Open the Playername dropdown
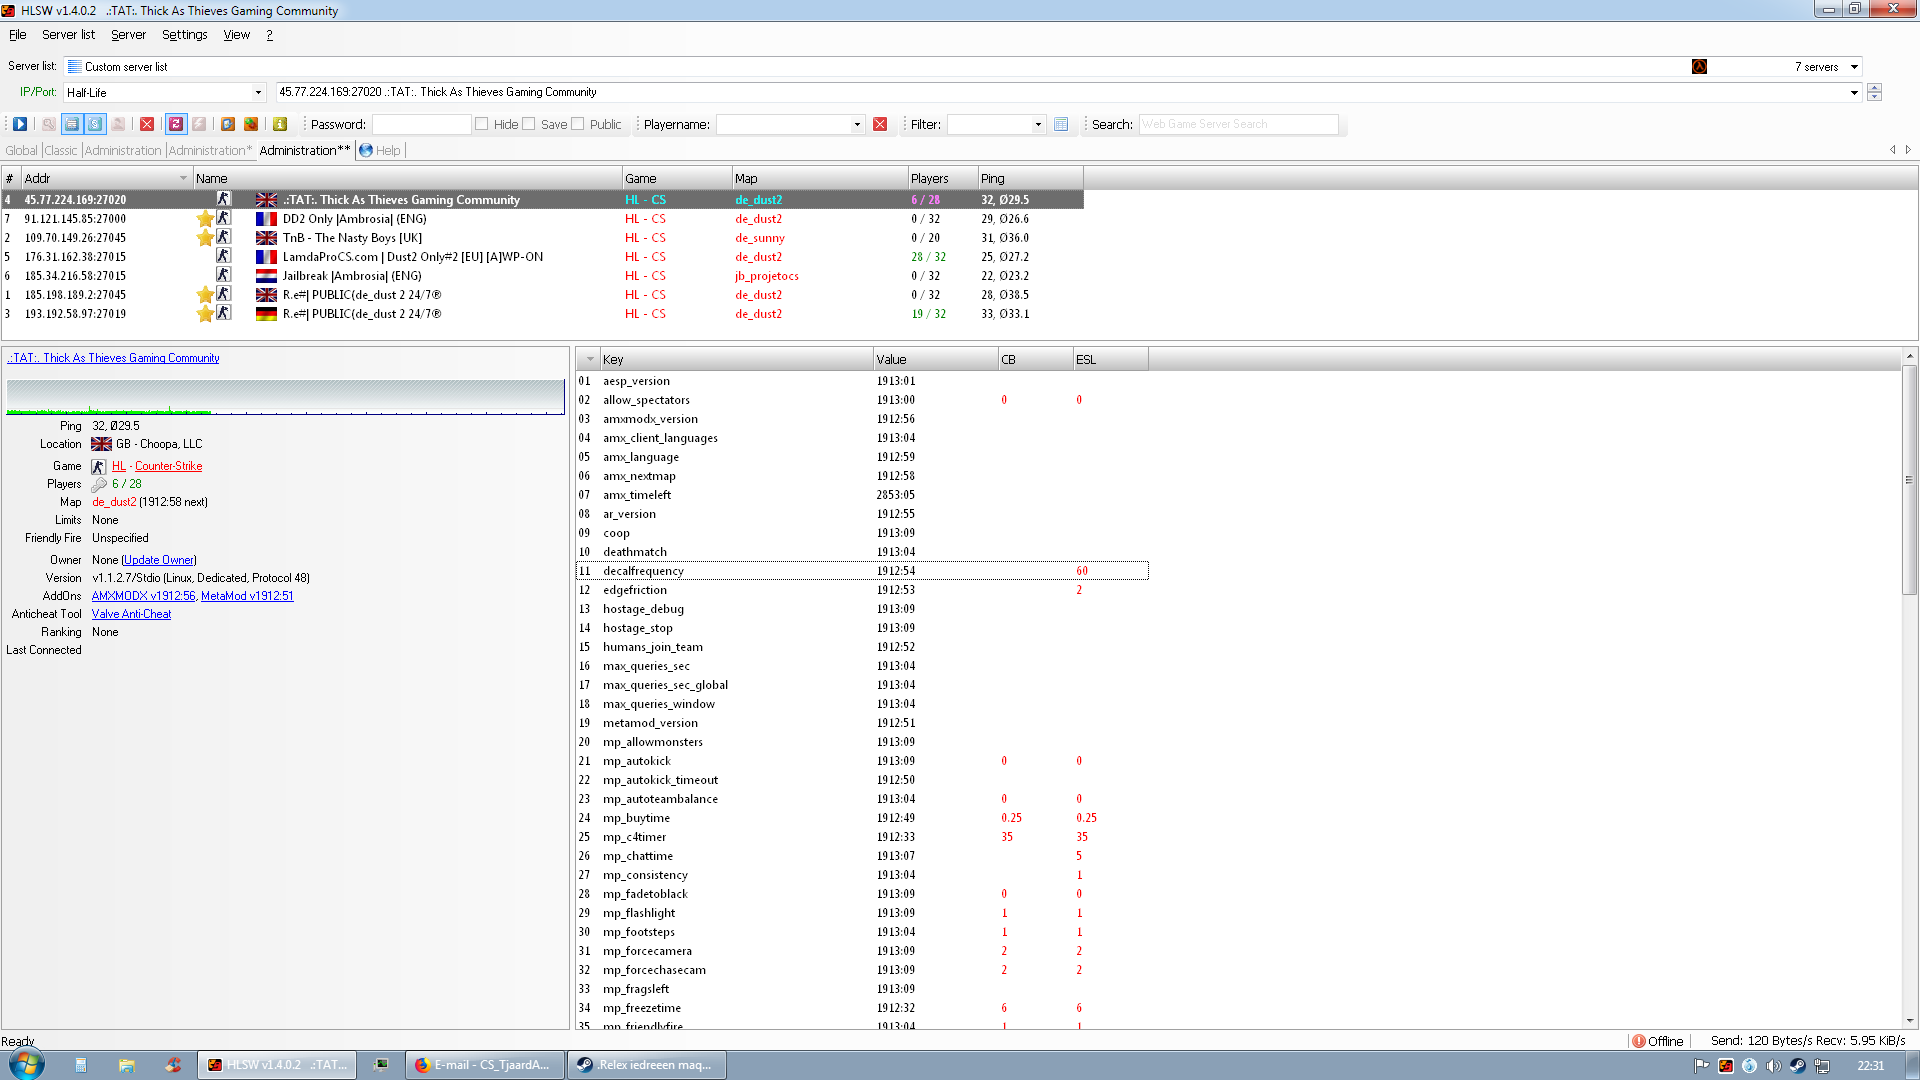 coord(857,125)
